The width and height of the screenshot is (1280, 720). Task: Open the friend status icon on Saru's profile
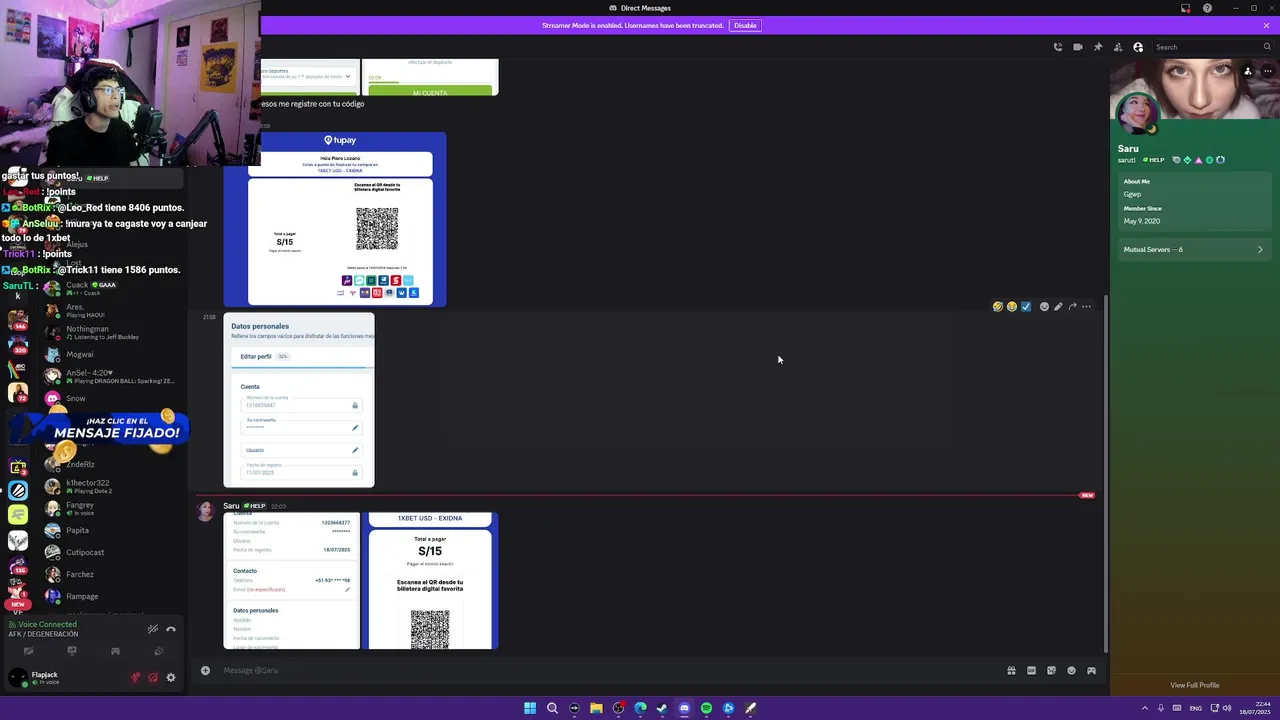pyautogui.click(x=1247, y=71)
